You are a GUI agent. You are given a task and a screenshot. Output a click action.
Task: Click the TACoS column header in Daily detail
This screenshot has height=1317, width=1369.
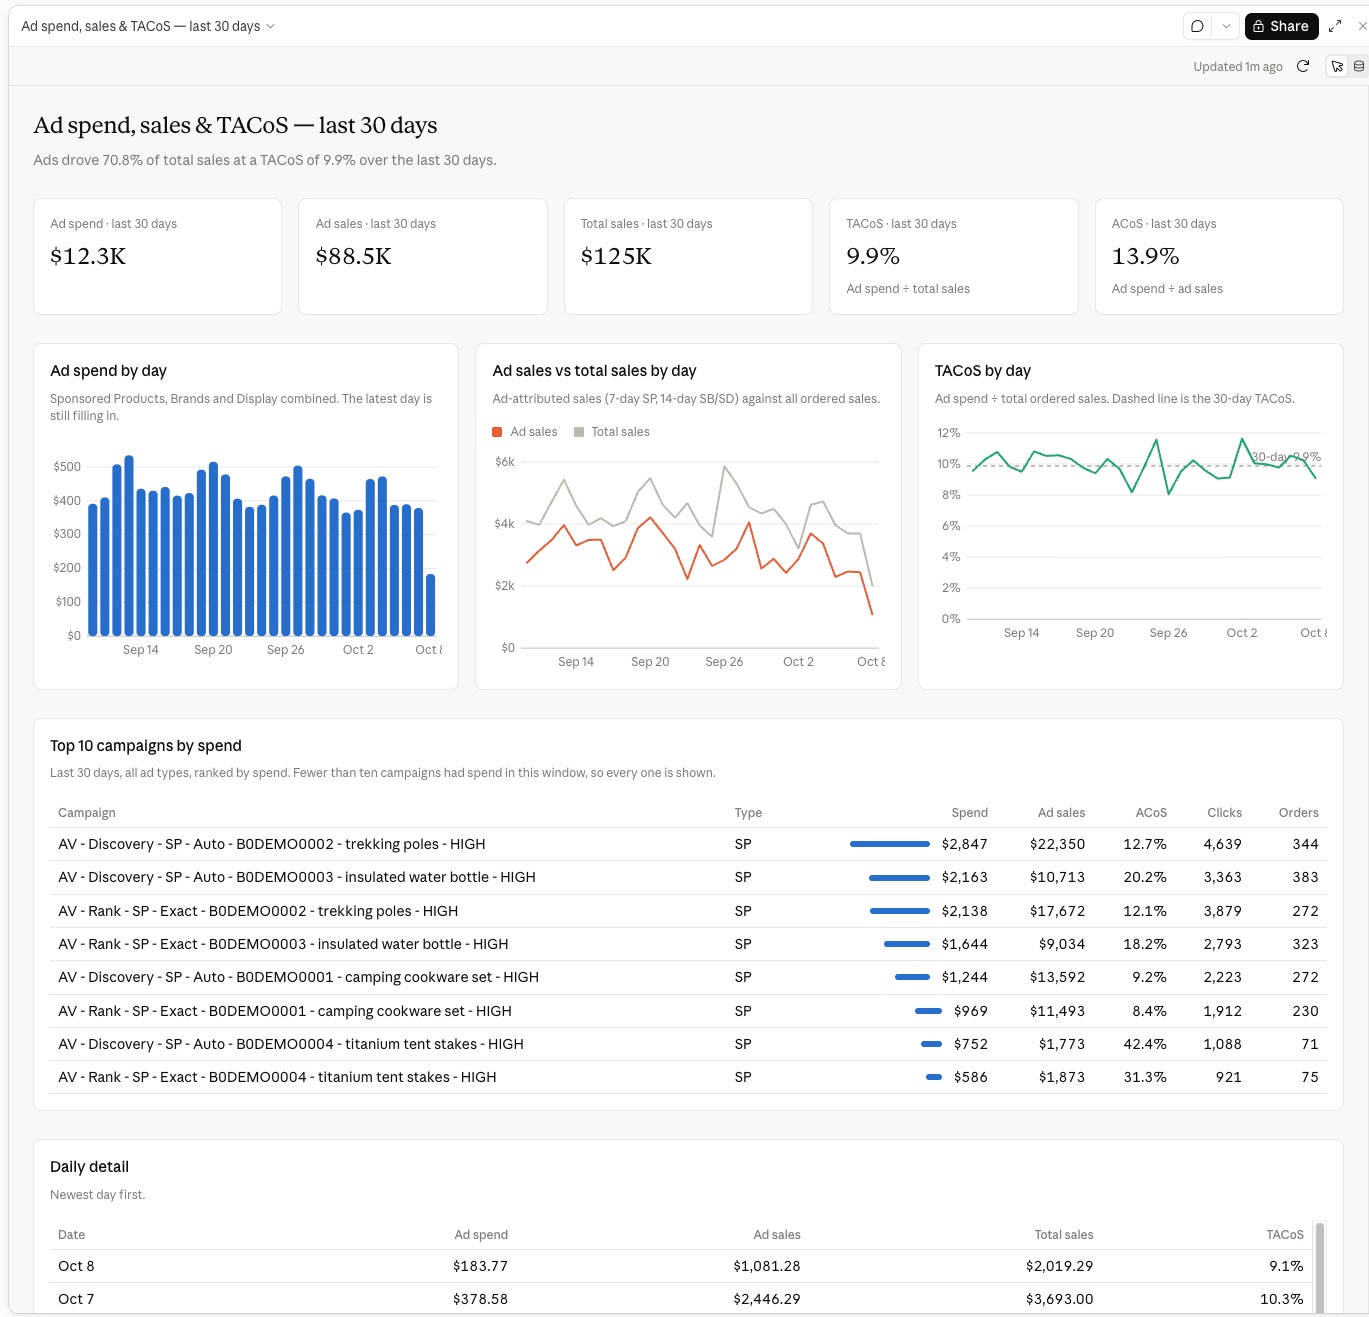tap(1285, 1235)
